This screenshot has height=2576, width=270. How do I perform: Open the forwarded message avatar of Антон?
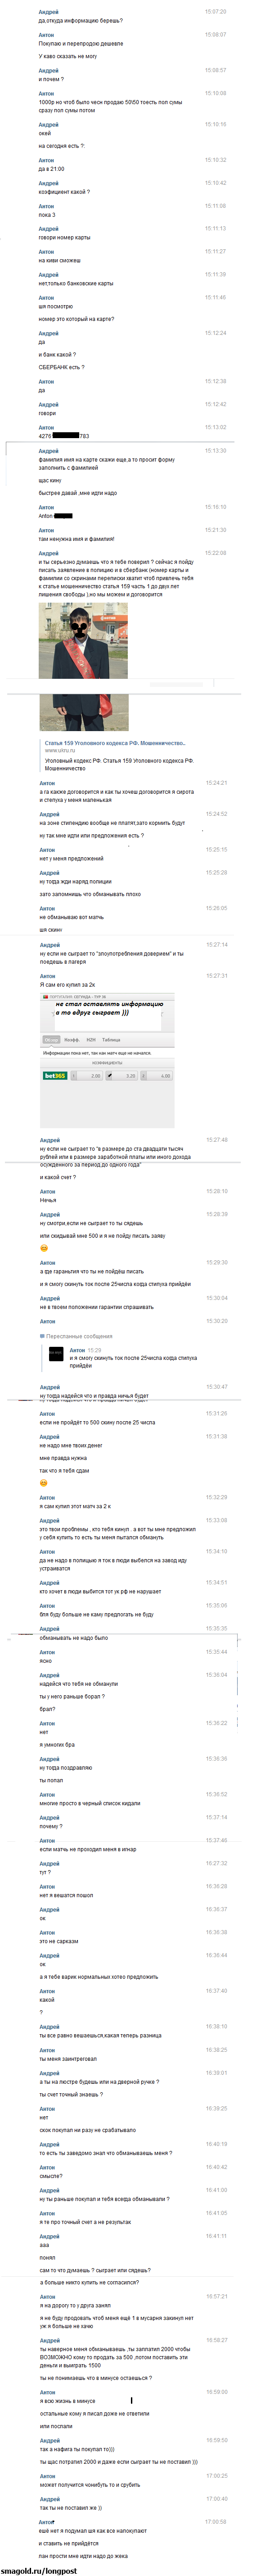click(56, 1354)
